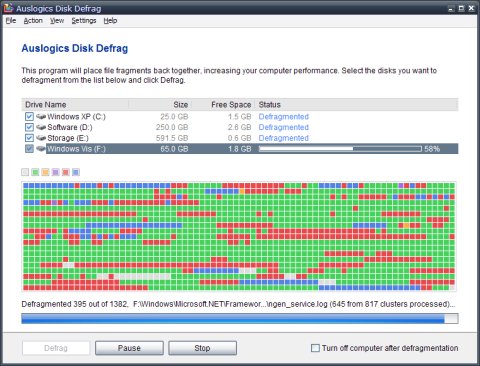The height and width of the screenshot is (366, 480).
Task: Click the 58% progress bar on F: drive
Action: click(x=340, y=148)
